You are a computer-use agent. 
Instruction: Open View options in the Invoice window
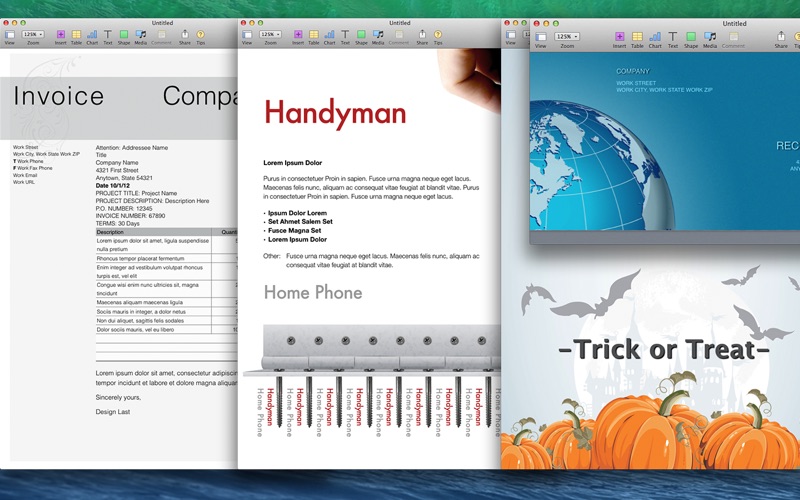pos(10,35)
